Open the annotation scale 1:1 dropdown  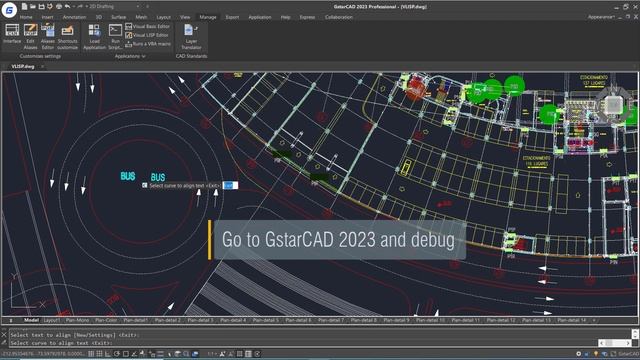[211, 354]
